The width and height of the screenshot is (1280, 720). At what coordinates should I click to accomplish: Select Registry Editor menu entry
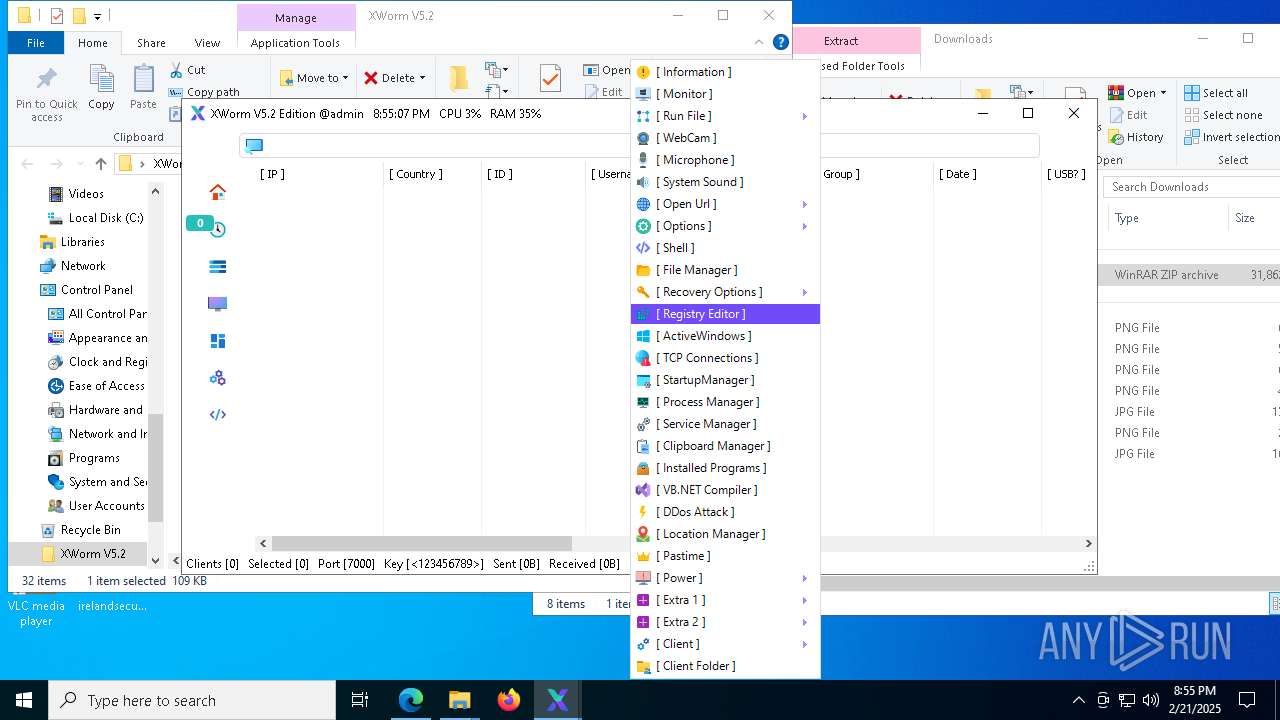coord(725,314)
